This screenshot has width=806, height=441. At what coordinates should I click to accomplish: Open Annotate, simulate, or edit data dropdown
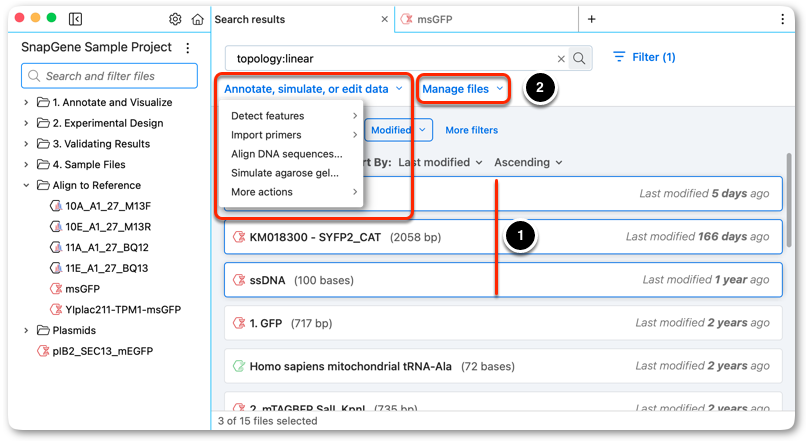click(x=313, y=89)
